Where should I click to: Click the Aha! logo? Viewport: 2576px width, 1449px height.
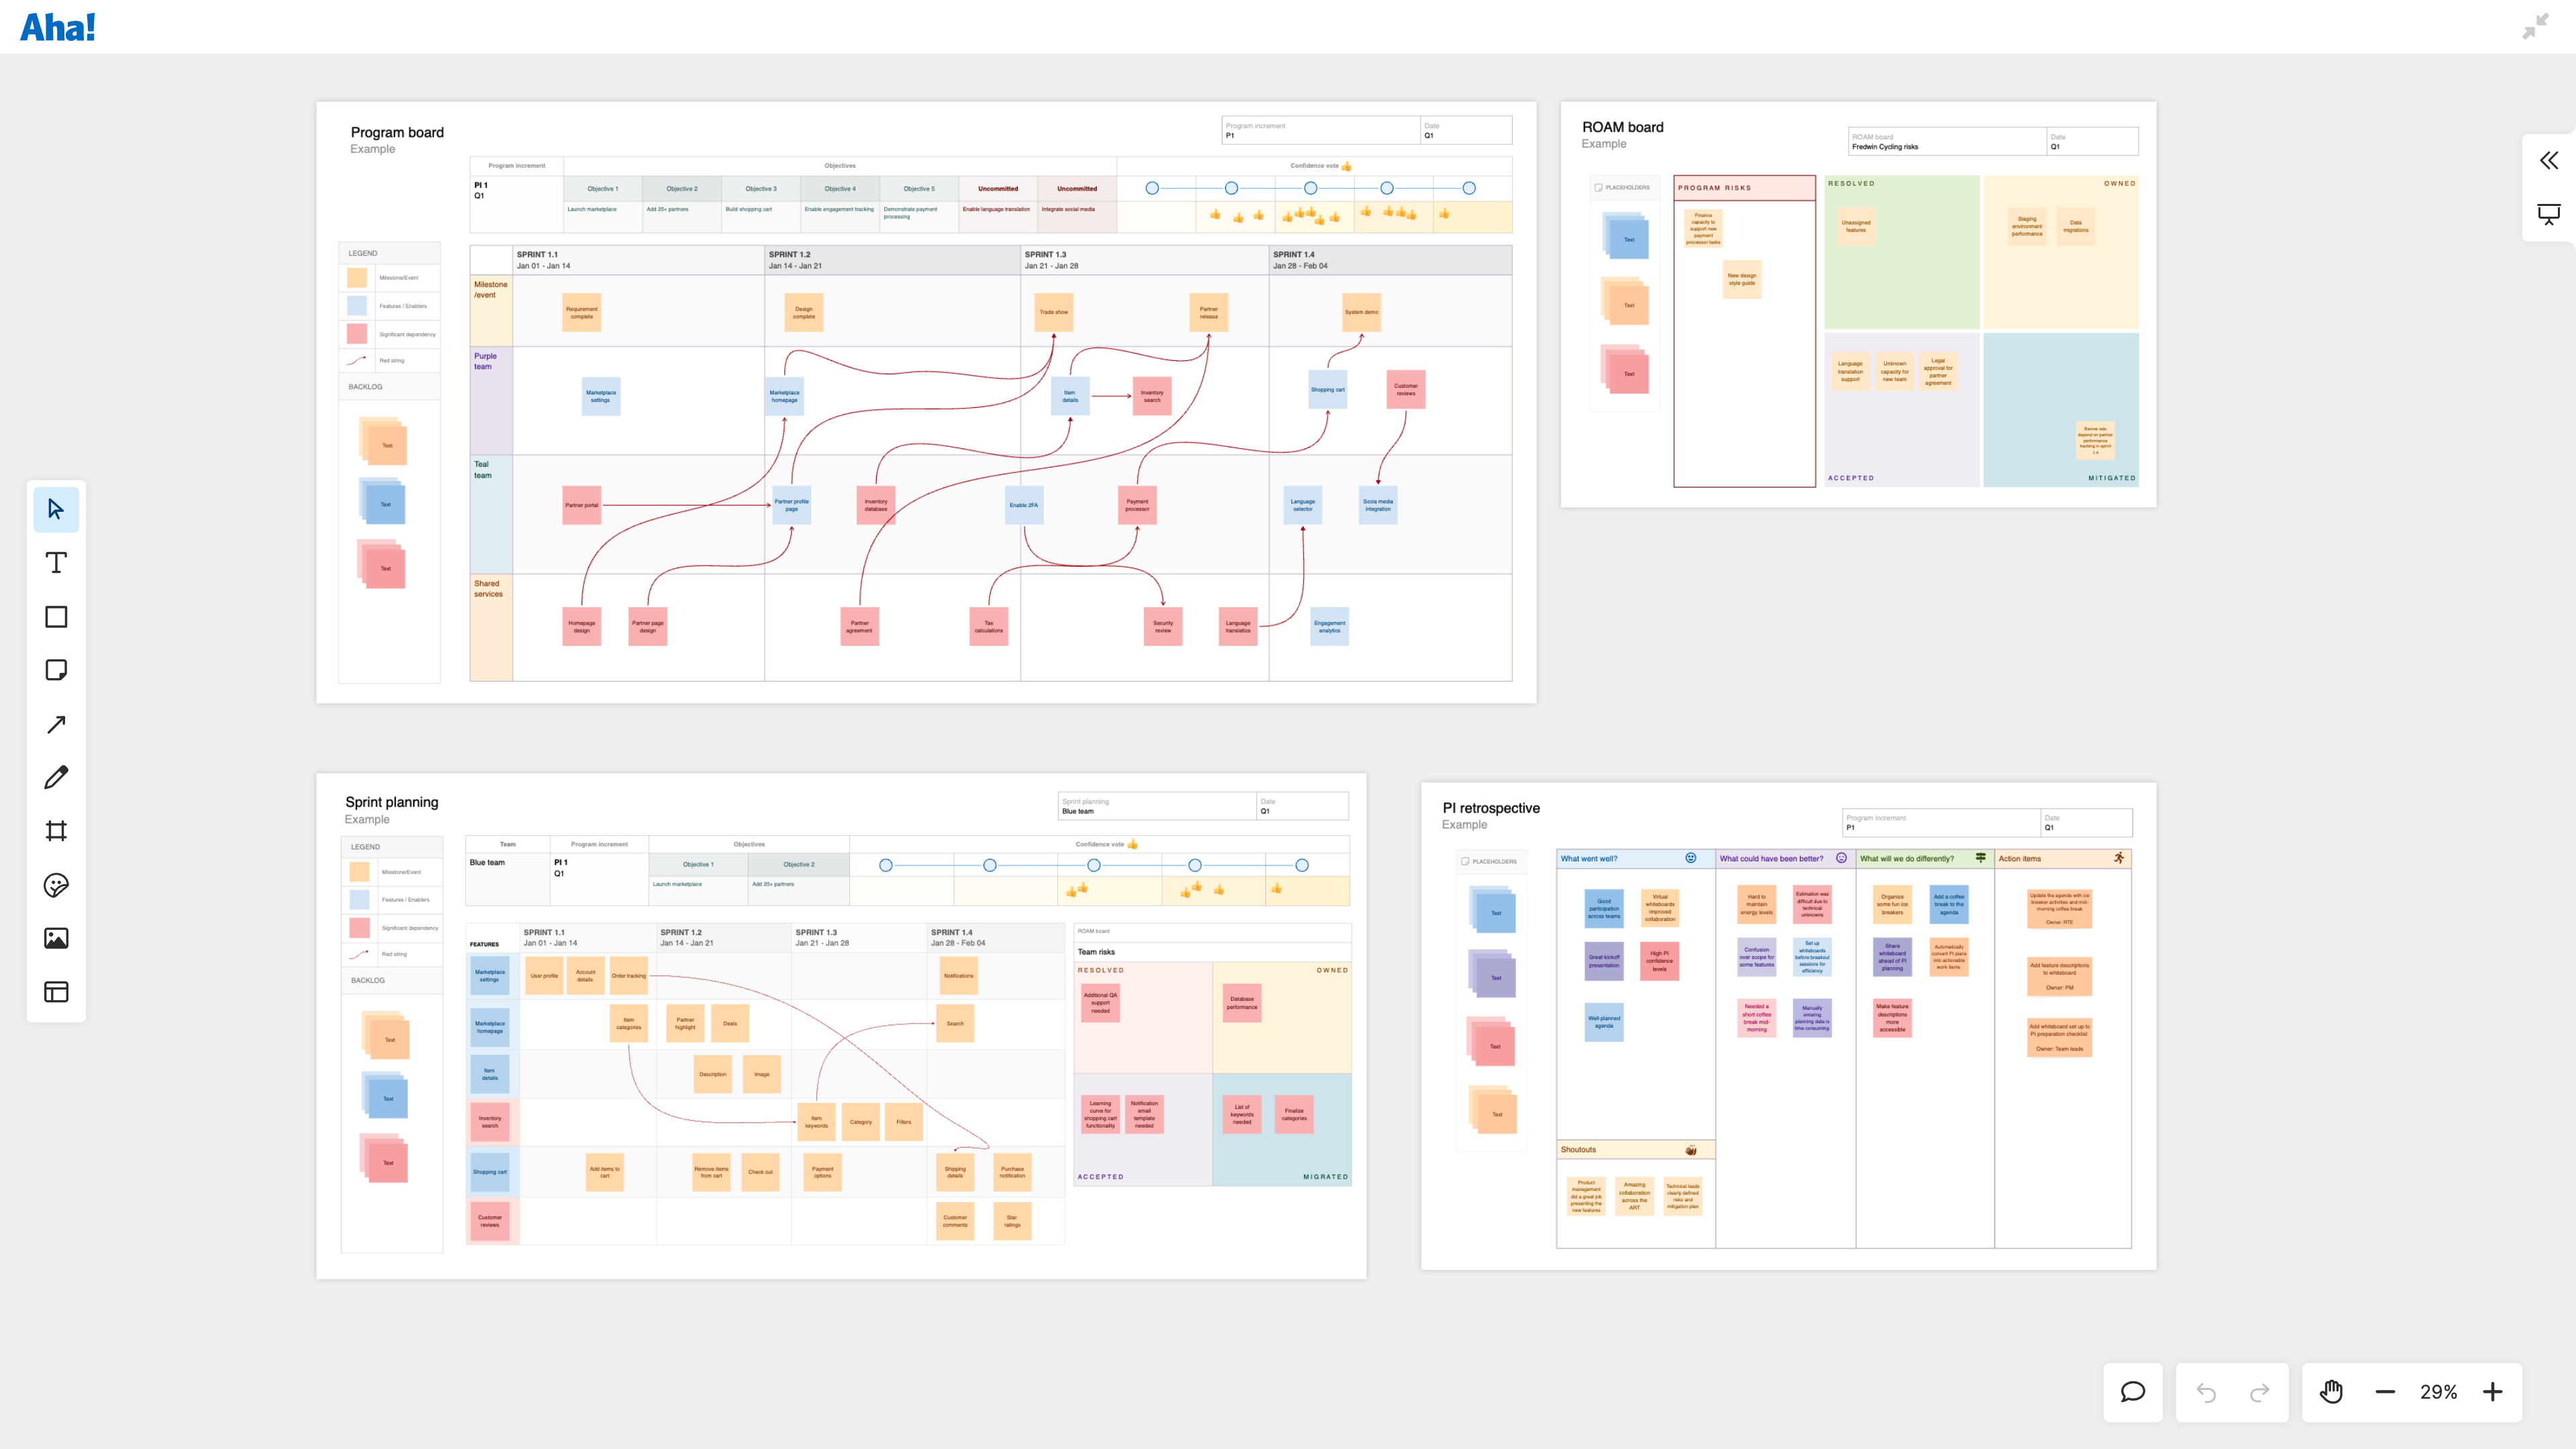tap(58, 27)
